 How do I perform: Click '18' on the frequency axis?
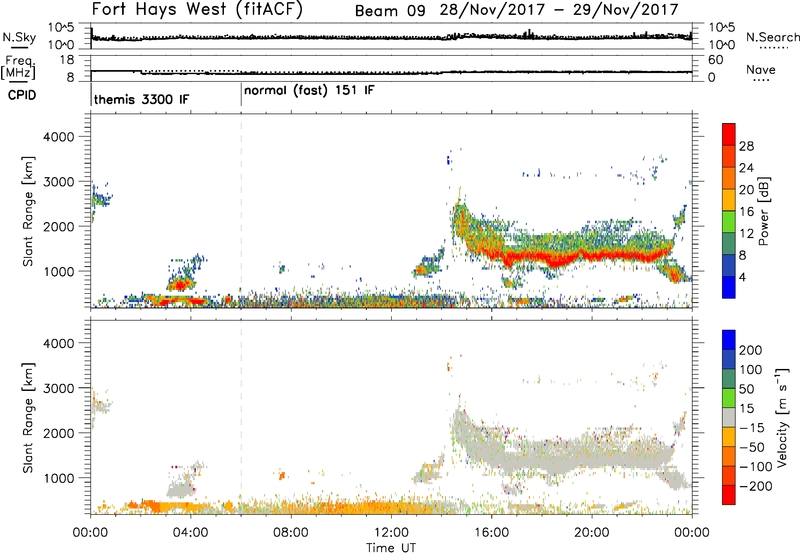67,60
